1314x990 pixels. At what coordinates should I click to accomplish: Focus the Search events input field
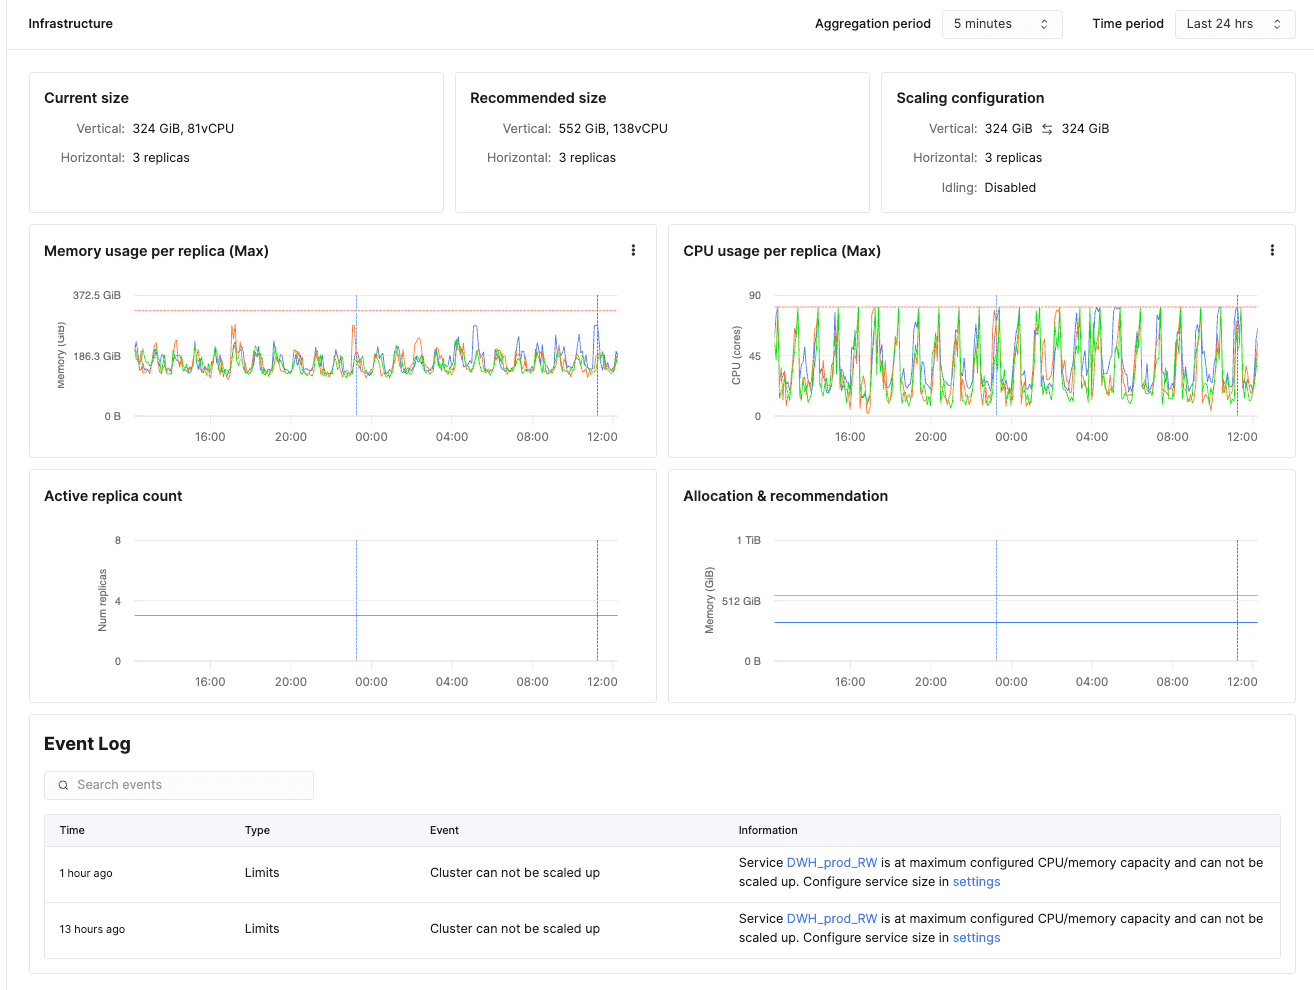[190, 786]
